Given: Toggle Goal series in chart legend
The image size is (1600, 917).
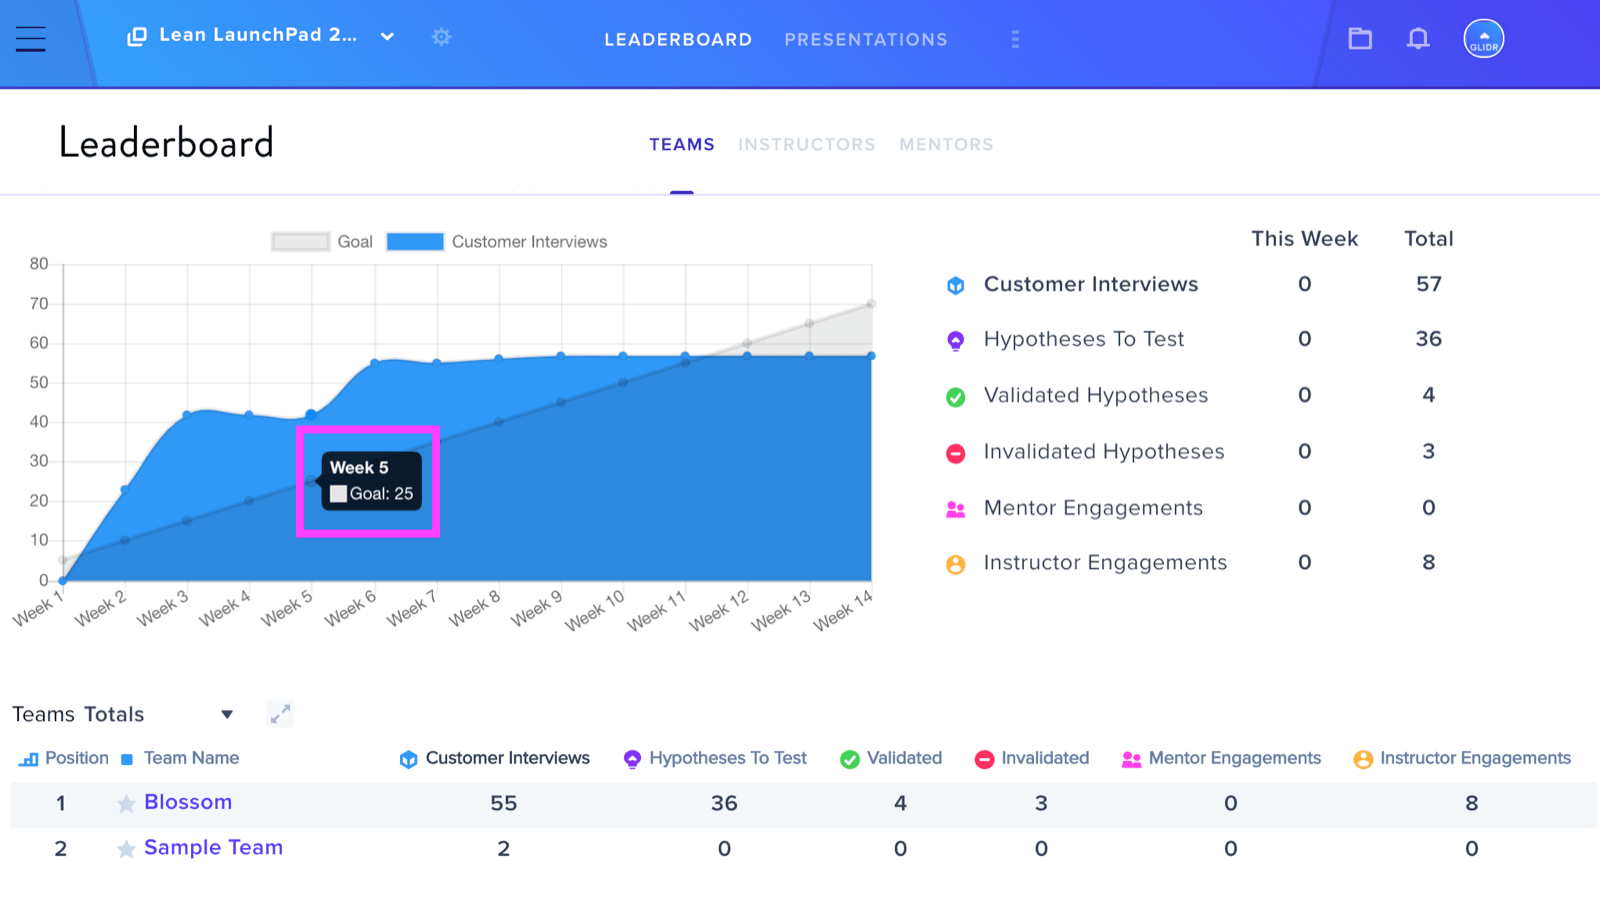Looking at the screenshot, I should click(322, 242).
